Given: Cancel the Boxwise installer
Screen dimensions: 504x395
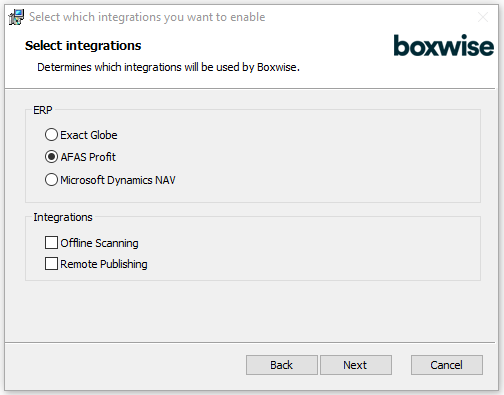Looking at the screenshot, I should point(447,365).
